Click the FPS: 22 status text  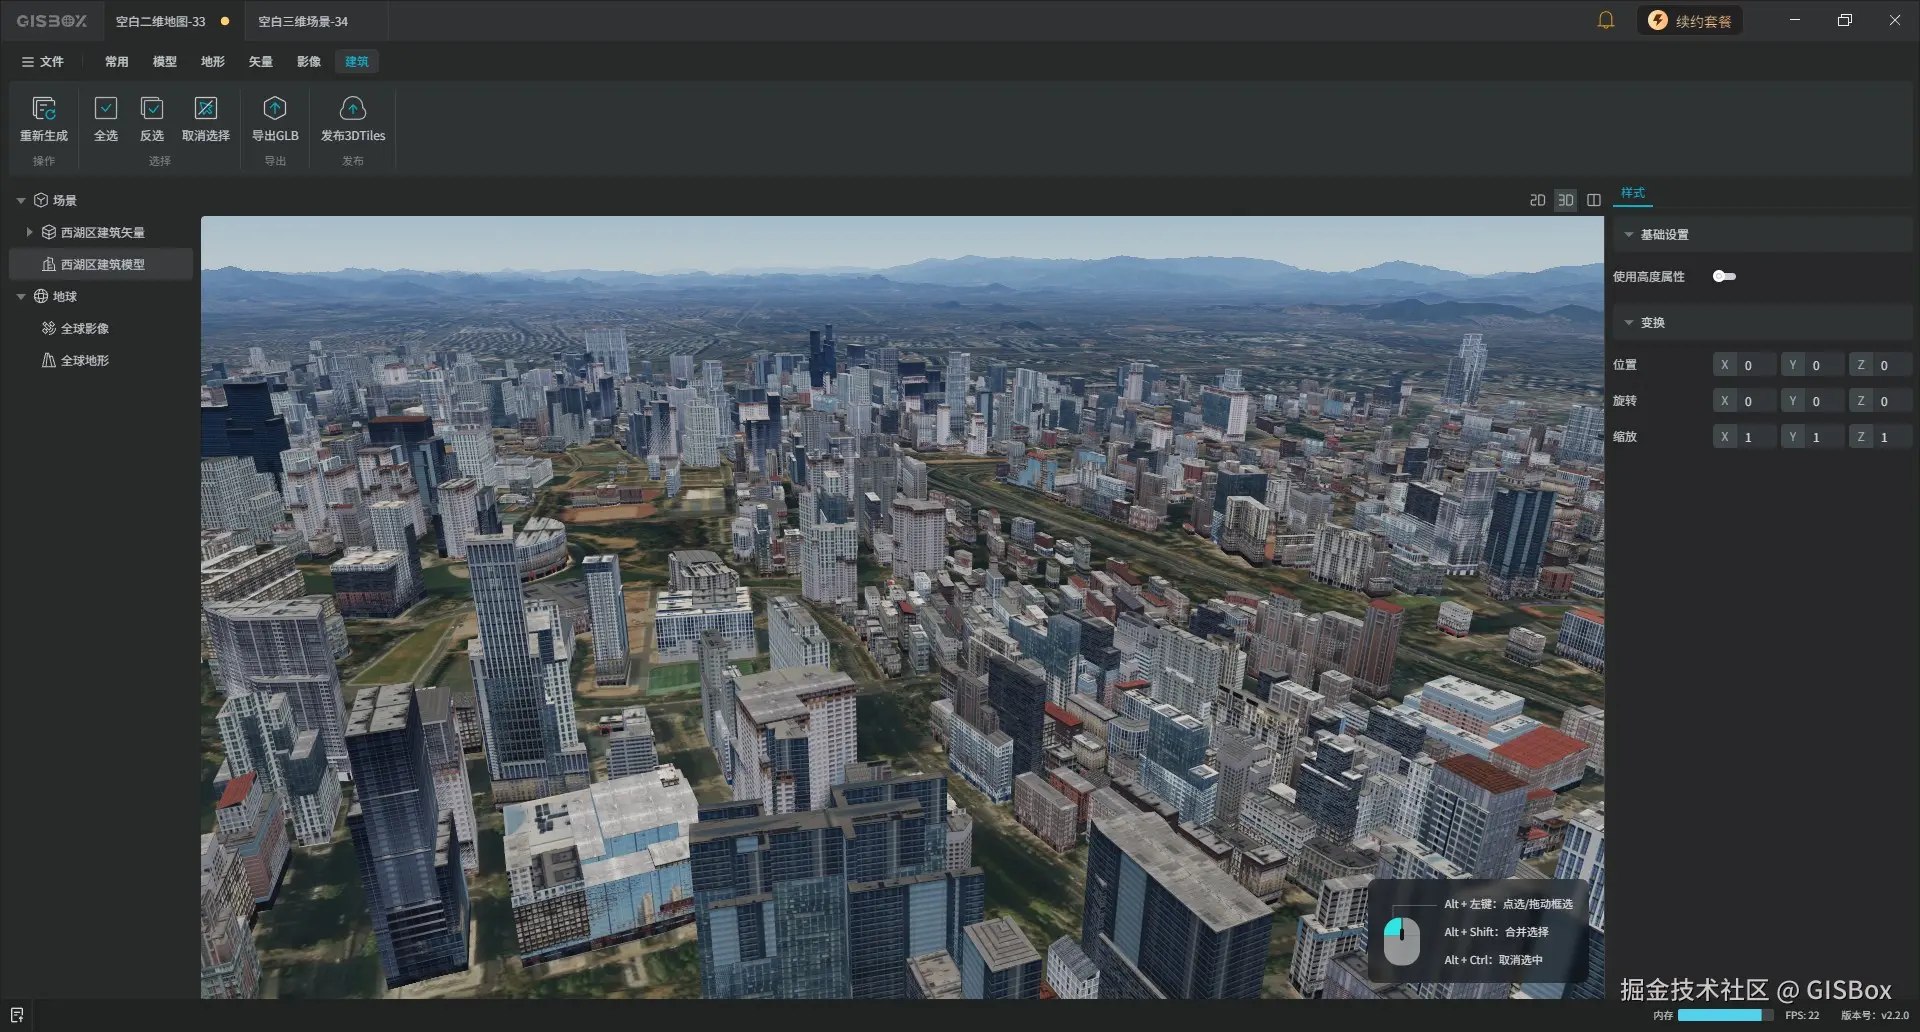1802,1015
